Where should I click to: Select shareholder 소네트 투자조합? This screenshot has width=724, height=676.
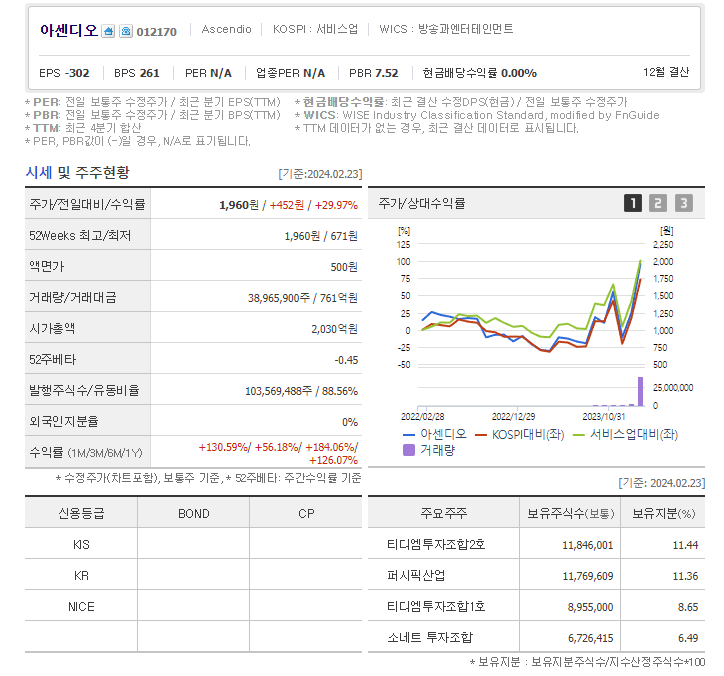pyautogui.click(x=430, y=637)
